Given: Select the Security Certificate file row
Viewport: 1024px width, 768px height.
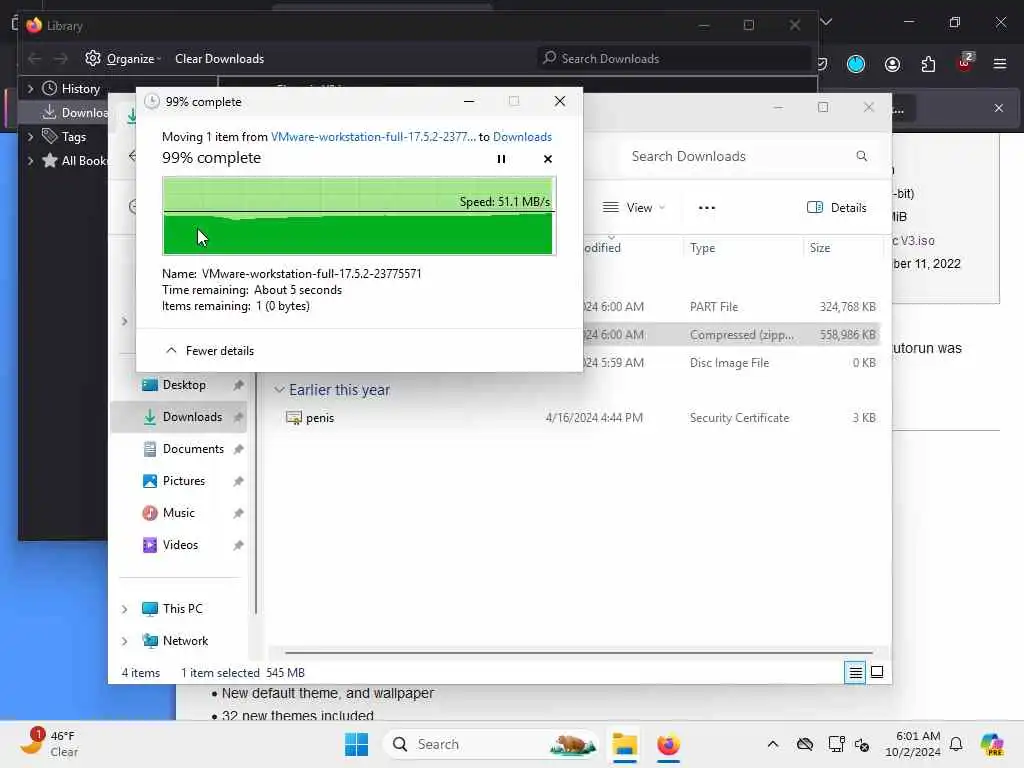Looking at the screenshot, I should click(575, 418).
